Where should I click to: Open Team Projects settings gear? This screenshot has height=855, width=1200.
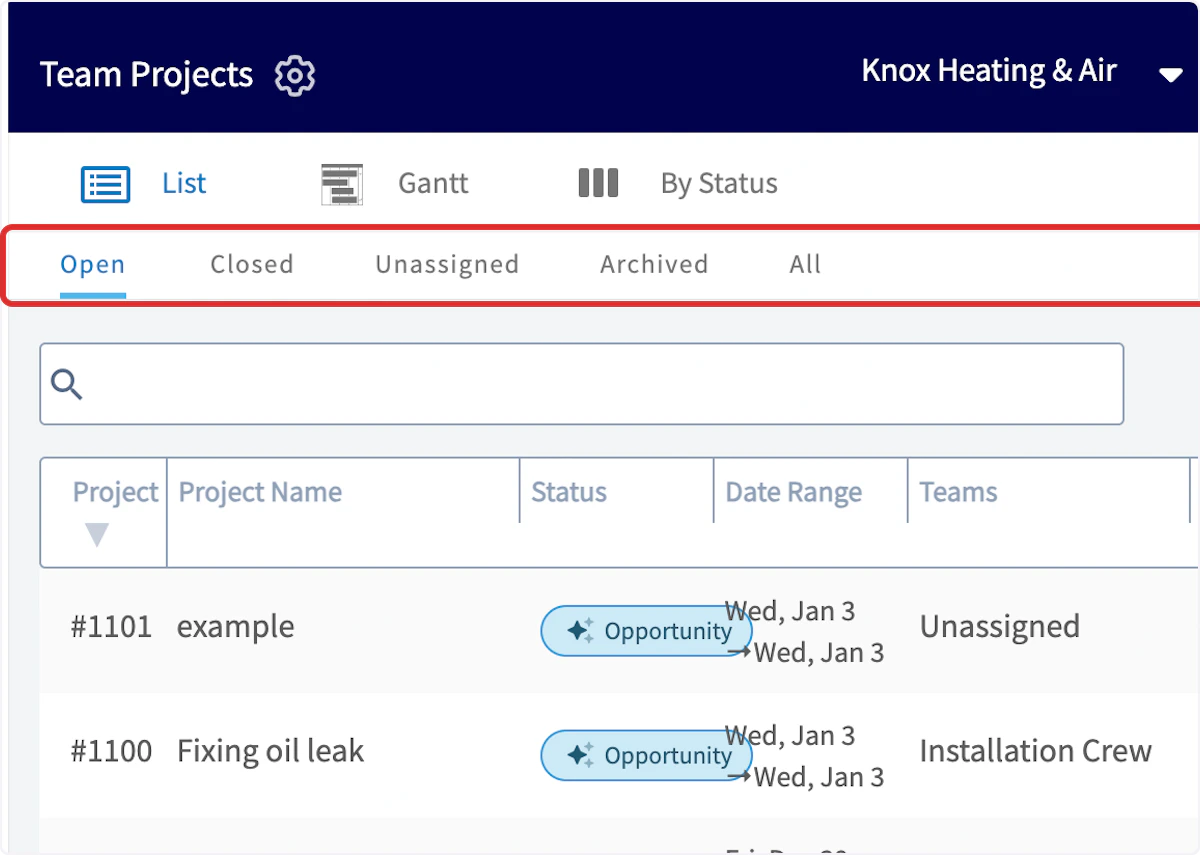click(295, 76)
